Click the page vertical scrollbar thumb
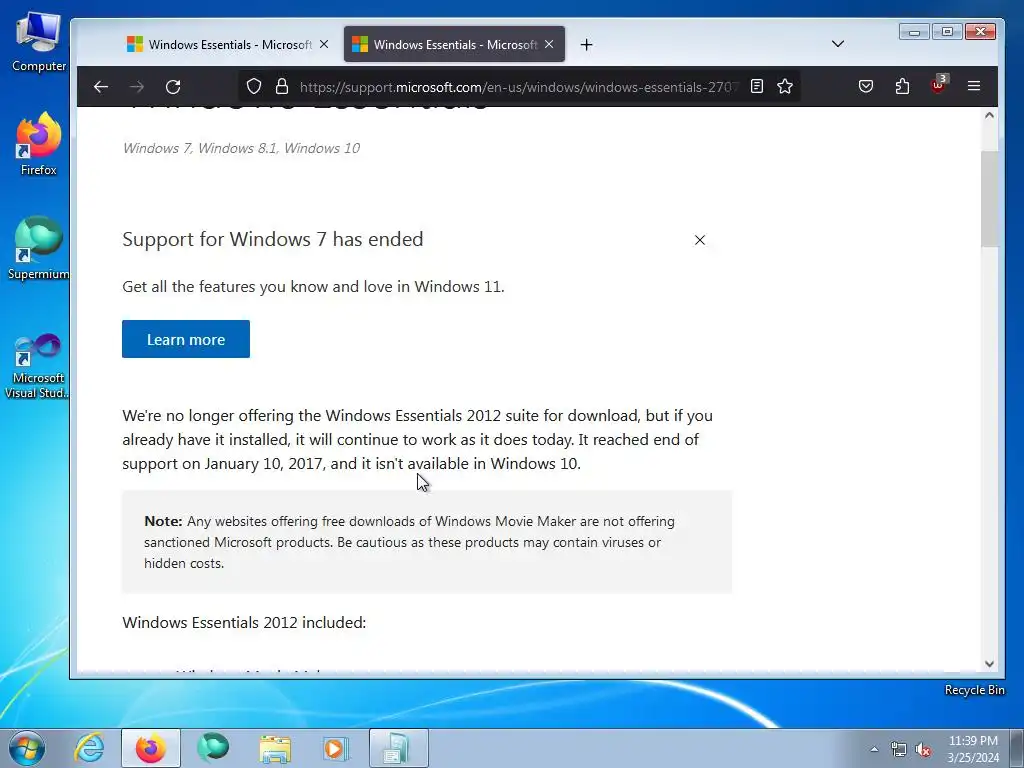This screenshot has height=768, width=1024. pos(989,199)
